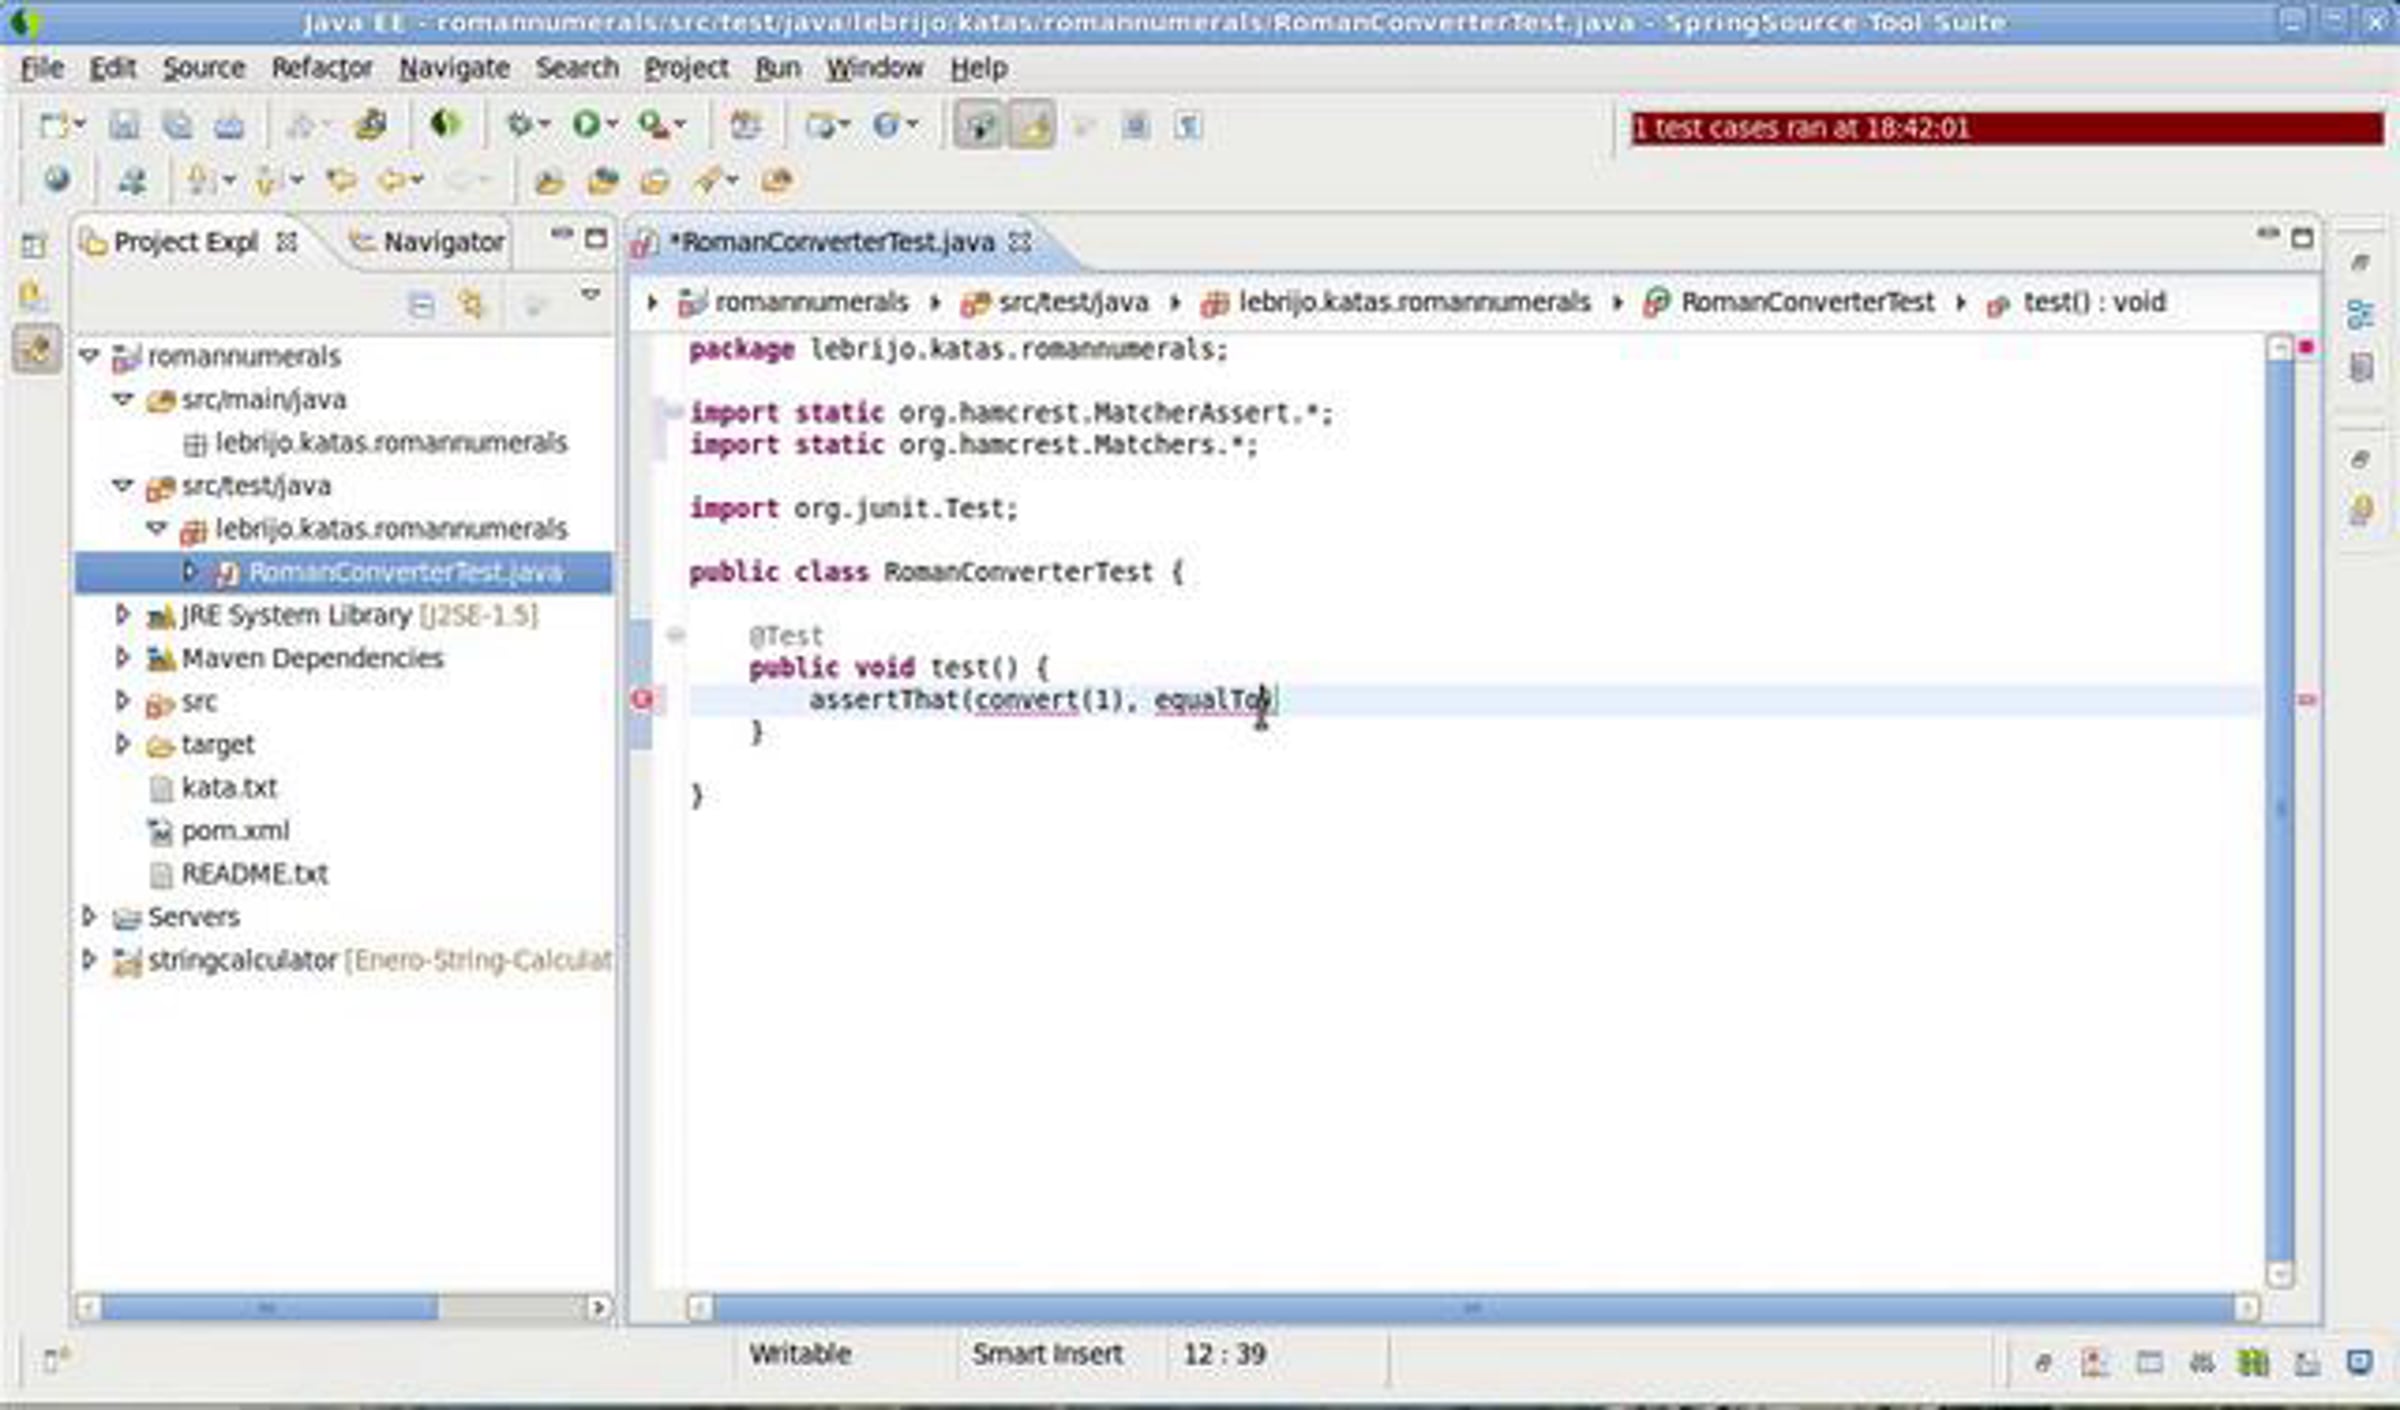Viewport: 2400px width, 1410px height.
Task: Toggle Mark Occurrences highlighter button
Action: (x=1032, y=126)
